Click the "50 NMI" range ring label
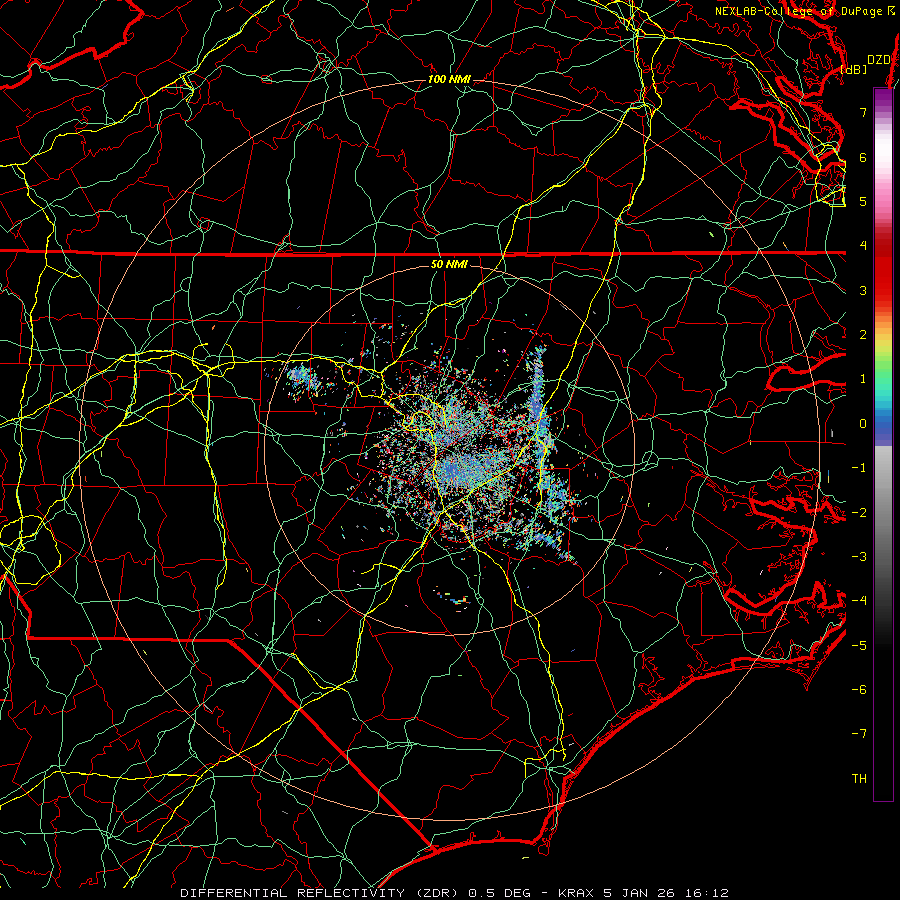Viewport: 900px width, 900px height. [x=449, y=265]
